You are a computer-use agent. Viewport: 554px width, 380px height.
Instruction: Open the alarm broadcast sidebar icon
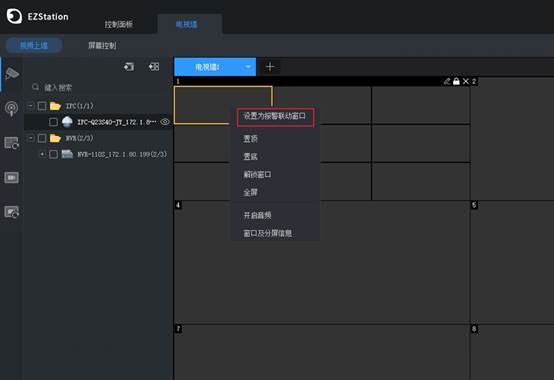[x=12, y=108]
